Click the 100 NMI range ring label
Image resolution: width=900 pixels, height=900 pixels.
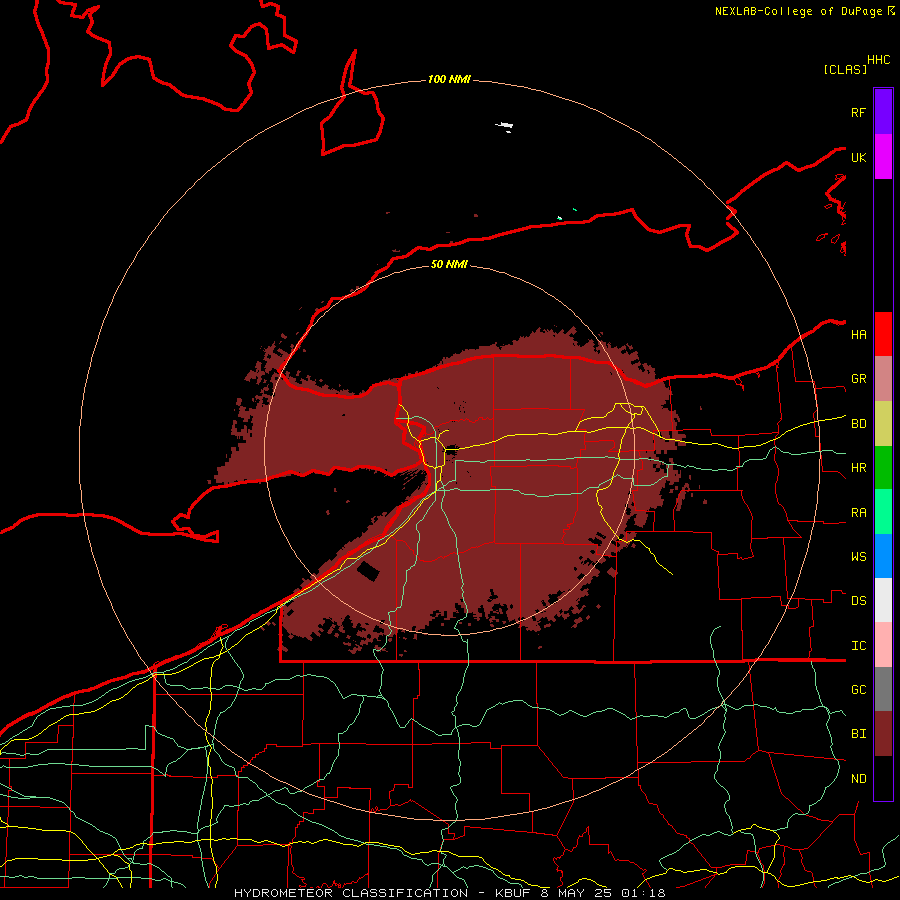point(449,79)
